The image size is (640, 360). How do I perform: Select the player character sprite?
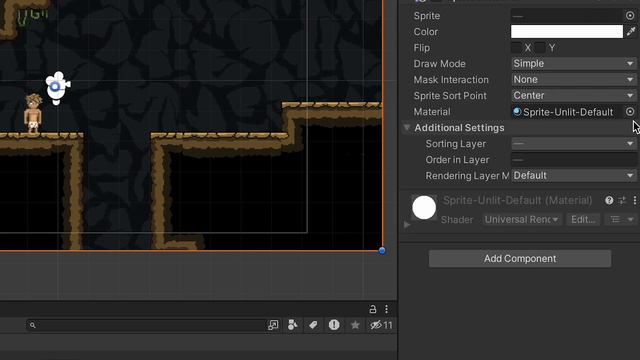pyautogui.click(x=33, y=113)
